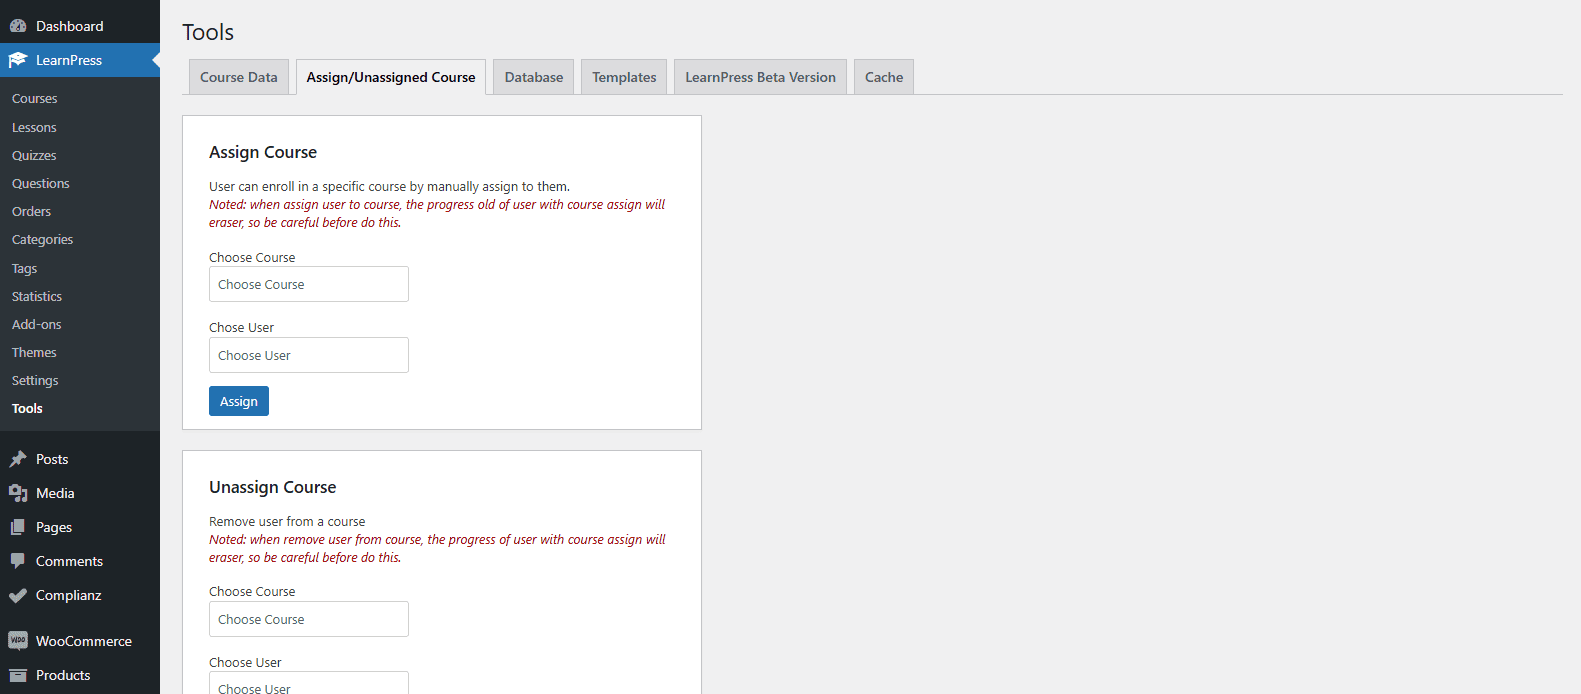Click the Dashboard gauge icon
This screenshot has width=1581, height=694.
[18, 26]
